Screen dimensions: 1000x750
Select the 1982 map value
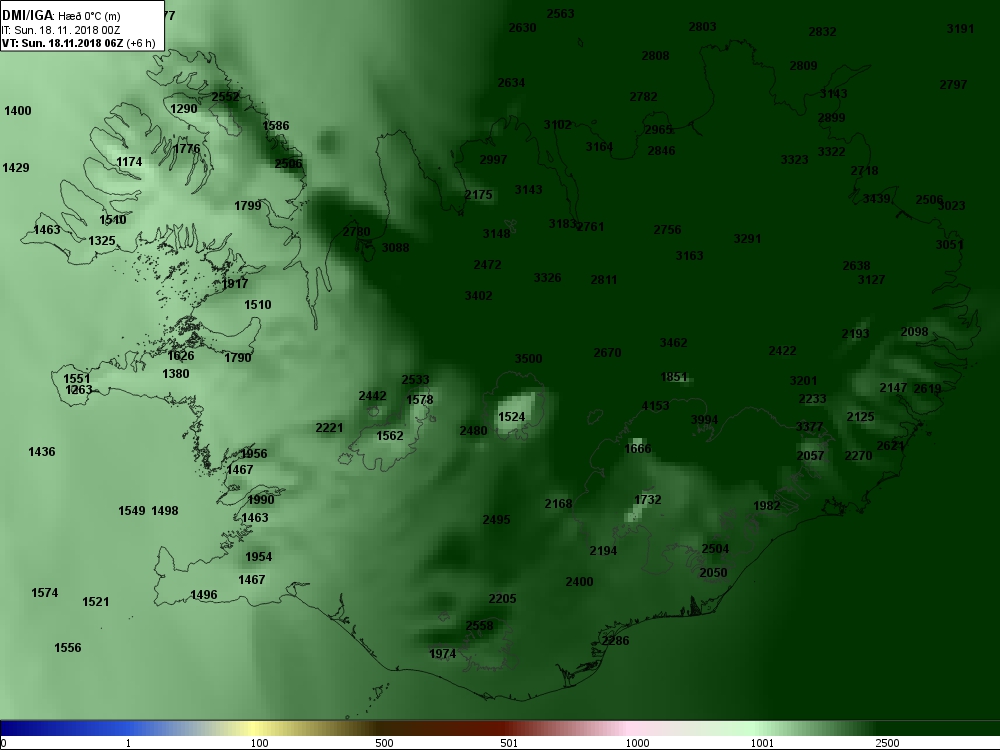click(767, 505)
